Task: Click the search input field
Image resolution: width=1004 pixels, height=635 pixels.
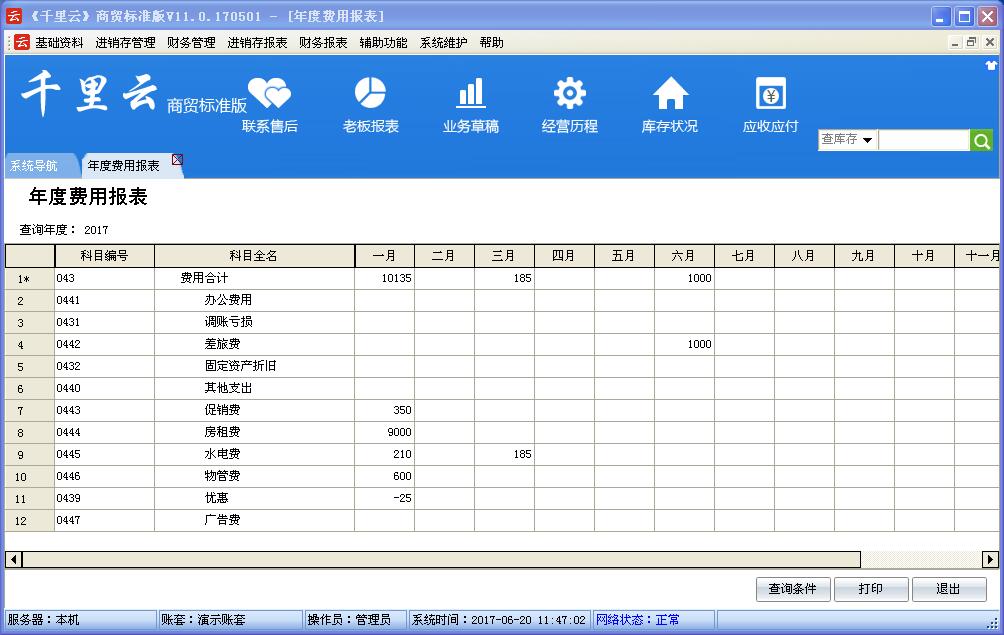Action: pyautogui.click(x=923, y=141)
